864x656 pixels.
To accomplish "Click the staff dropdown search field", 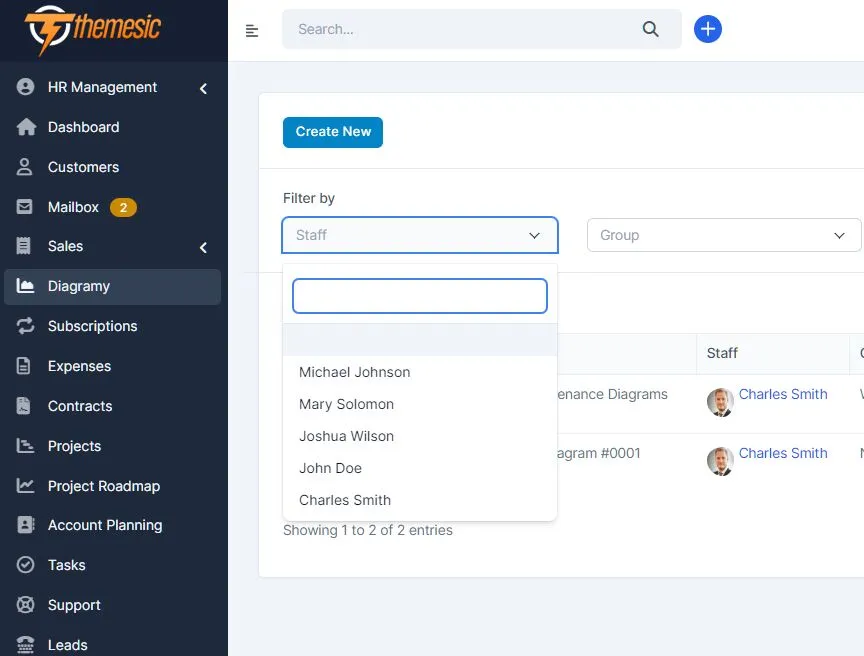I will [x=420, y=296].
